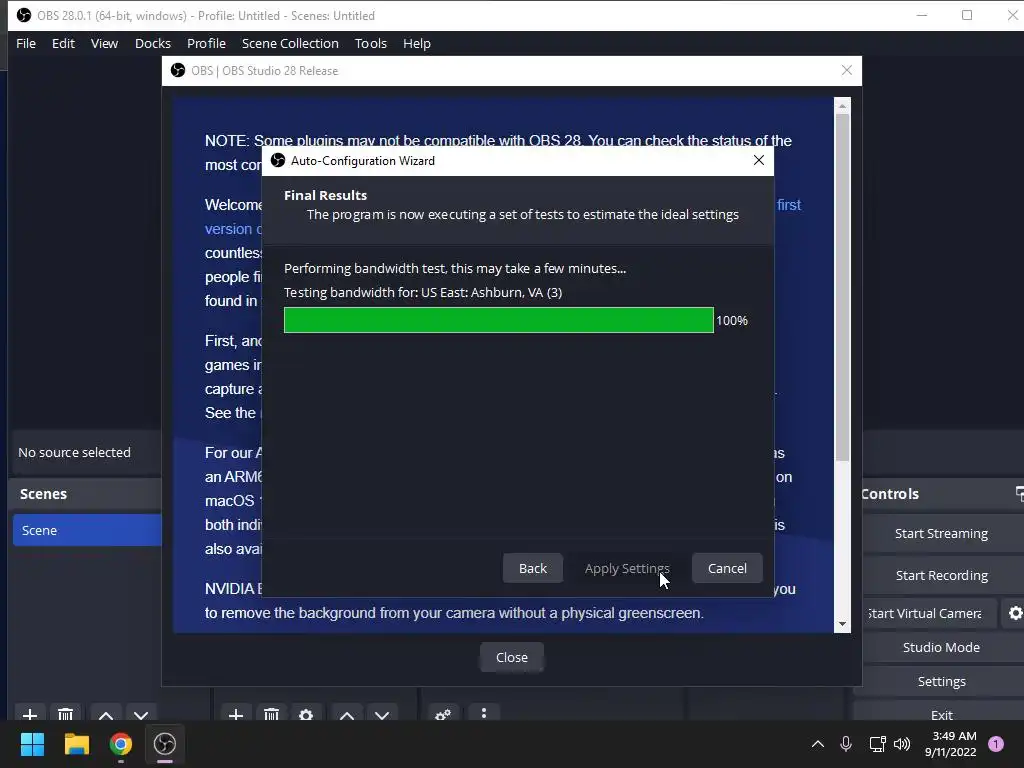Open notification center badge

pyautogui.click(x=996, y=743)
